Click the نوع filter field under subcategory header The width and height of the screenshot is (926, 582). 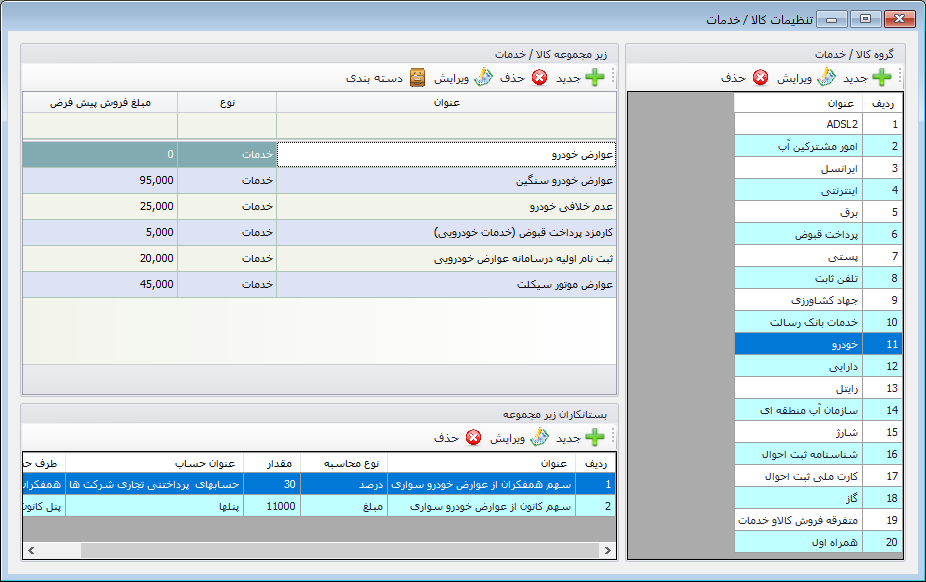(x=227, y=126)
